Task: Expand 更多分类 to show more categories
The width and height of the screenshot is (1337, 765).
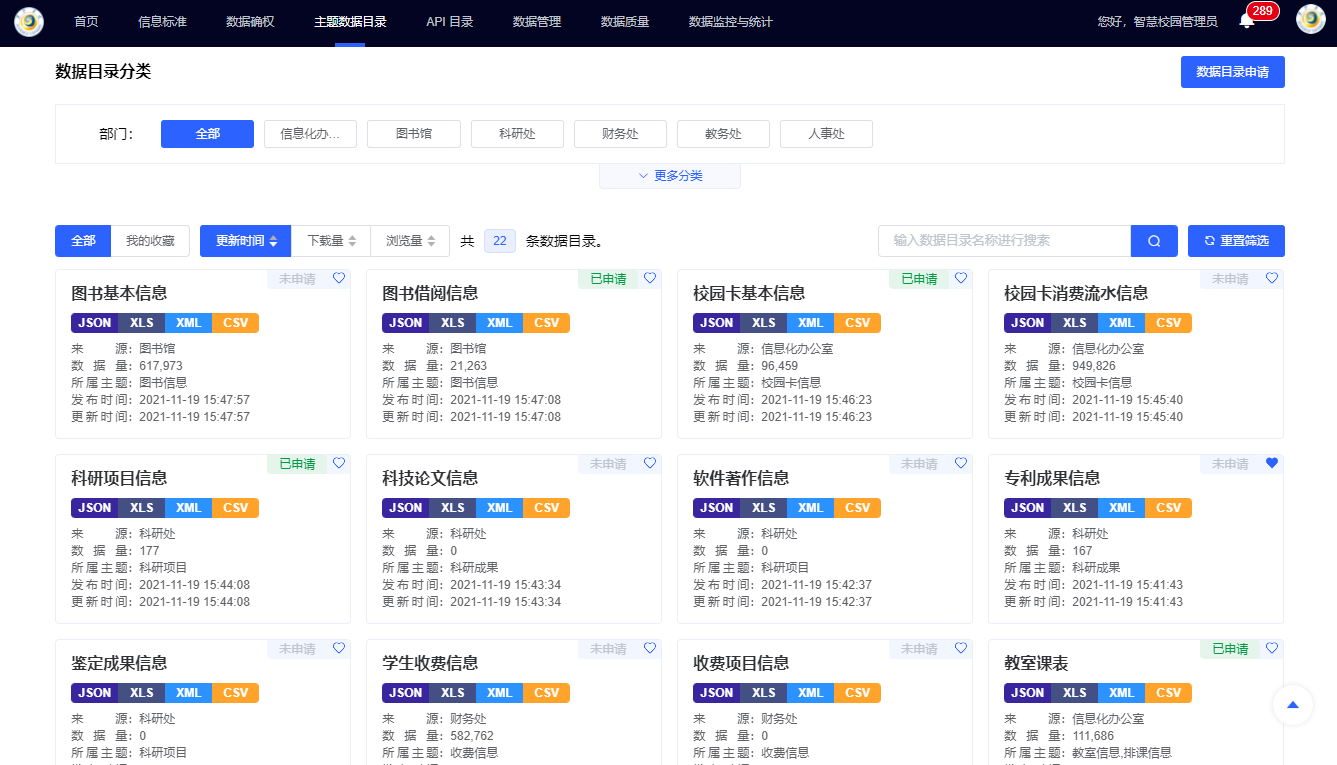Action: (x=669, y=174)
